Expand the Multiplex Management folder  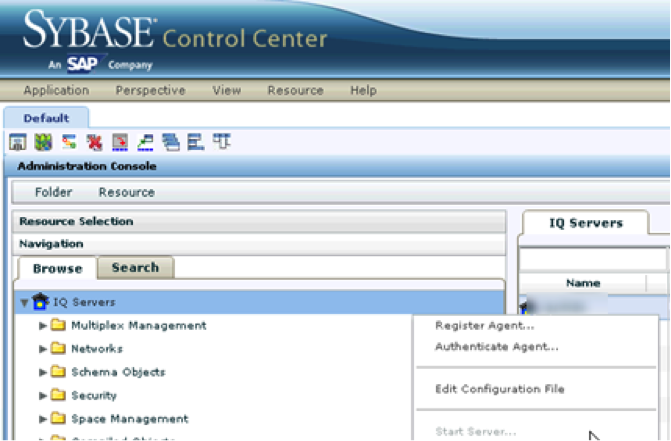(x=42, y=326)
